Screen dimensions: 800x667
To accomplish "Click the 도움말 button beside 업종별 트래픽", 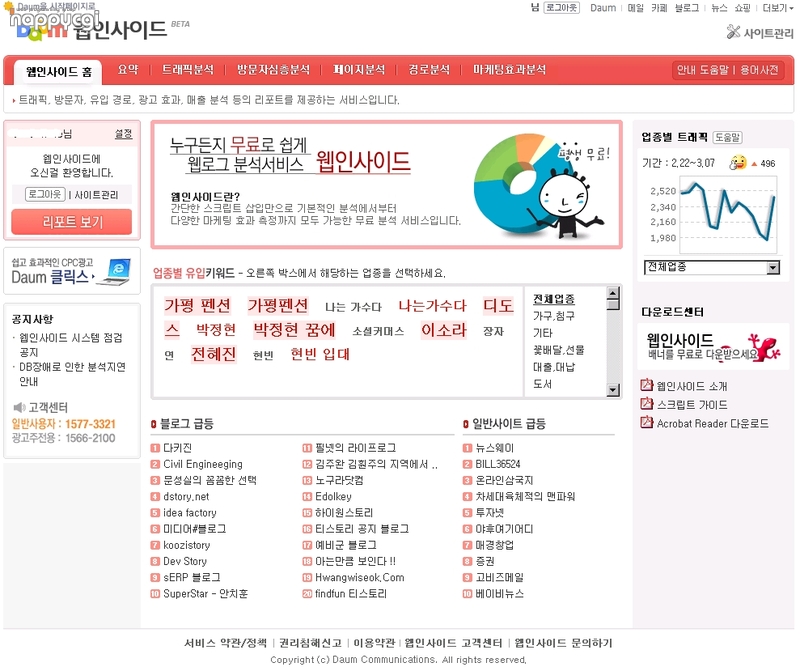I will 727,137.
